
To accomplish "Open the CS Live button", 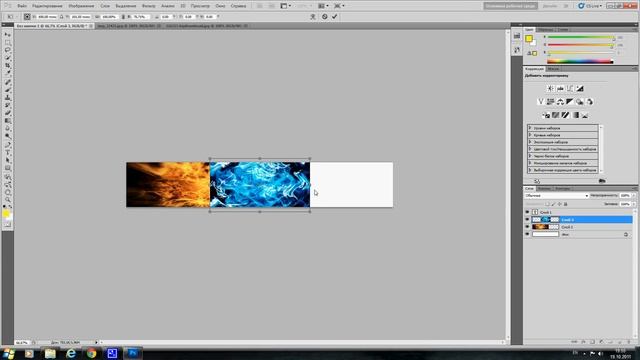I will click(590, 6).
